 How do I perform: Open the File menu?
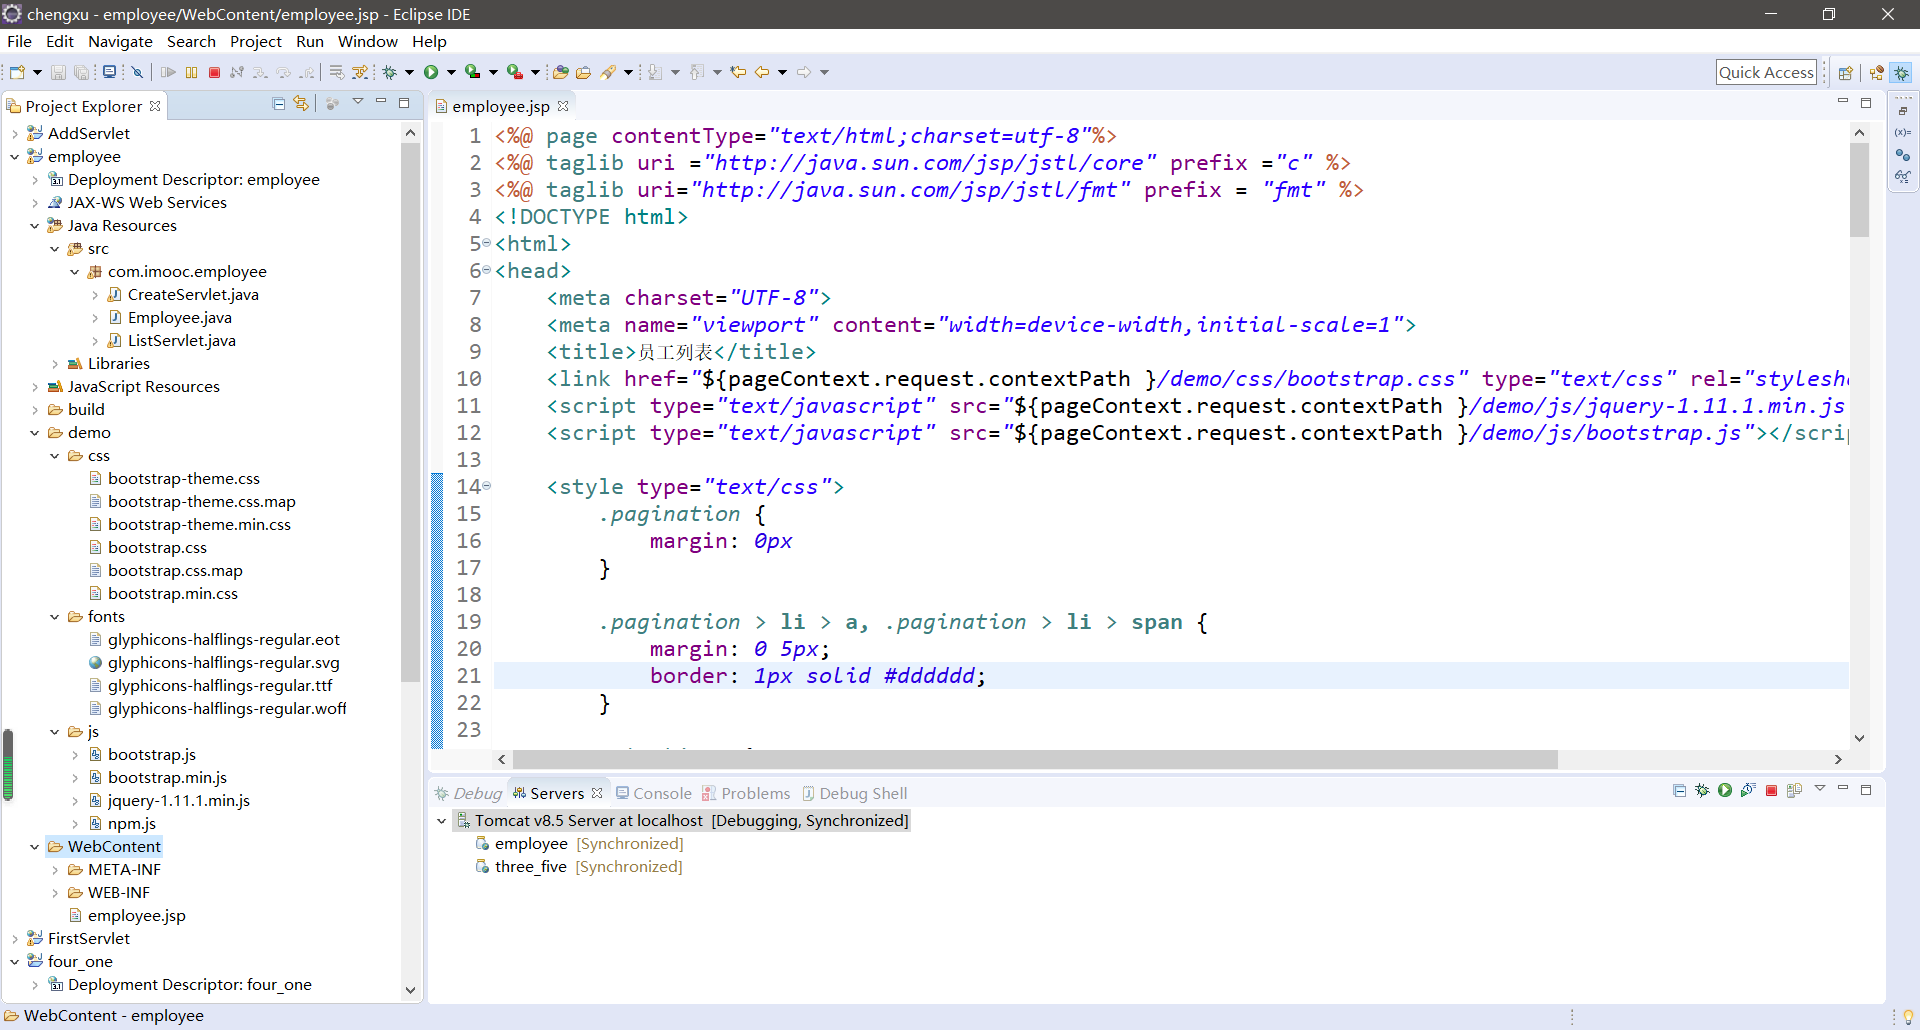[x=19, y=41]
